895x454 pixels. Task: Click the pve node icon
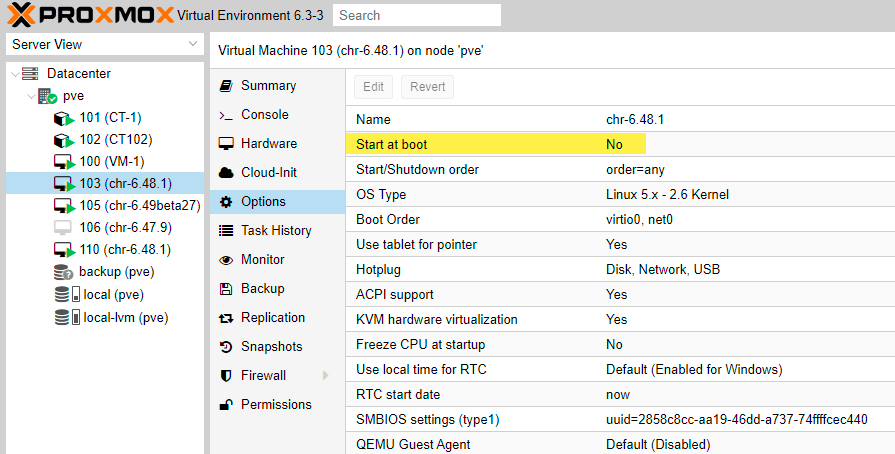pyautogui.click(x=47, y=96)
